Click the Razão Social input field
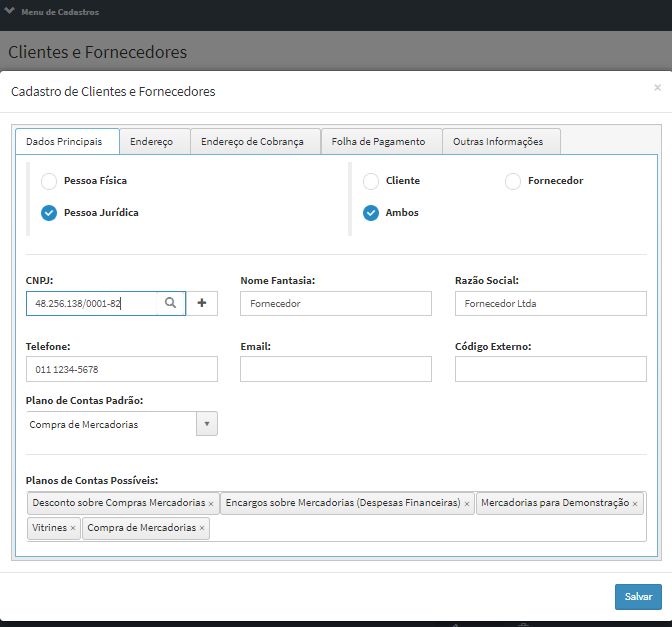672x627 pixels. pyautogui.click(x=551, y=303)
